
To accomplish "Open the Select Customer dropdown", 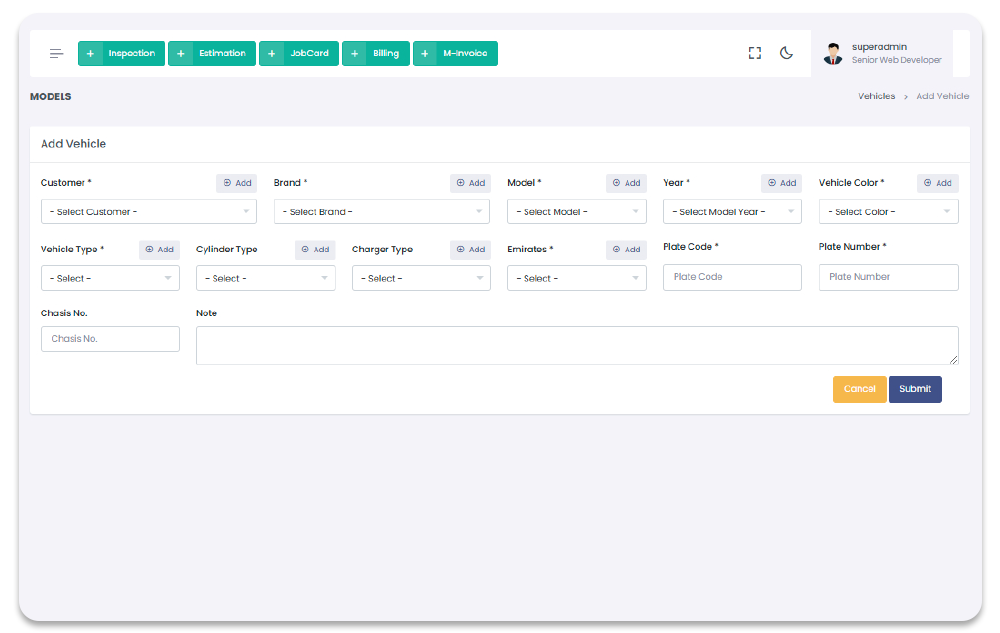I will 148,212.
